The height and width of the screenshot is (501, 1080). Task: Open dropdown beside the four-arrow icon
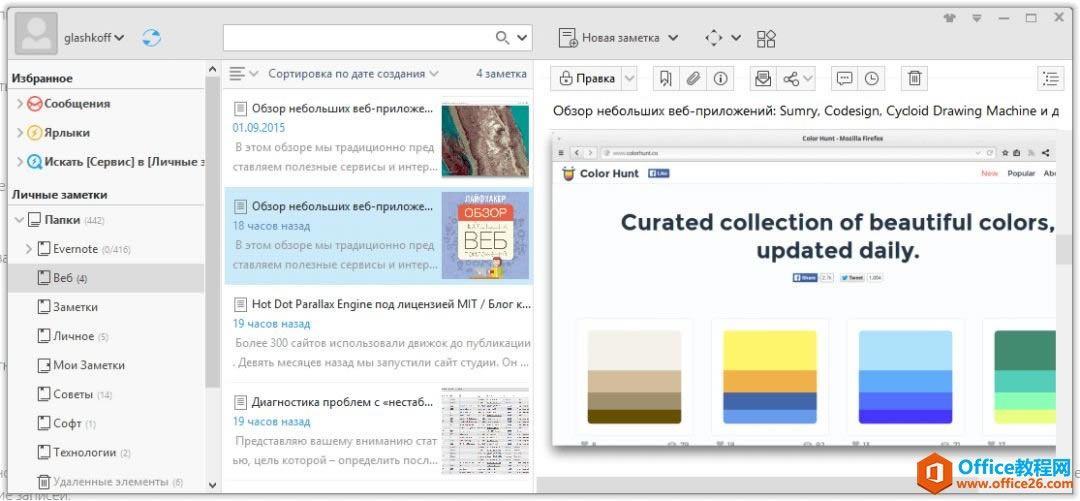[x=736, y=38]
